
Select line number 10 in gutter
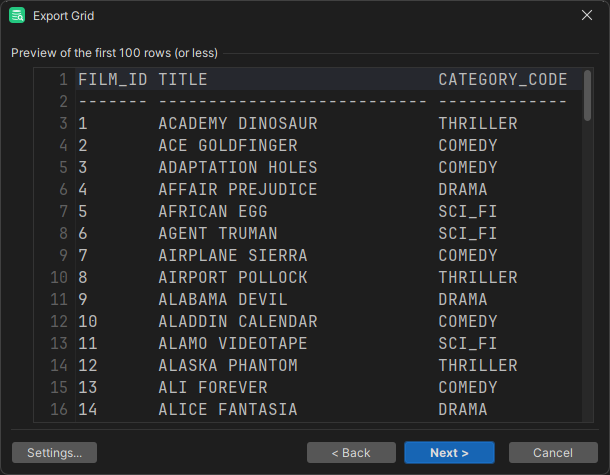[57, 278]
